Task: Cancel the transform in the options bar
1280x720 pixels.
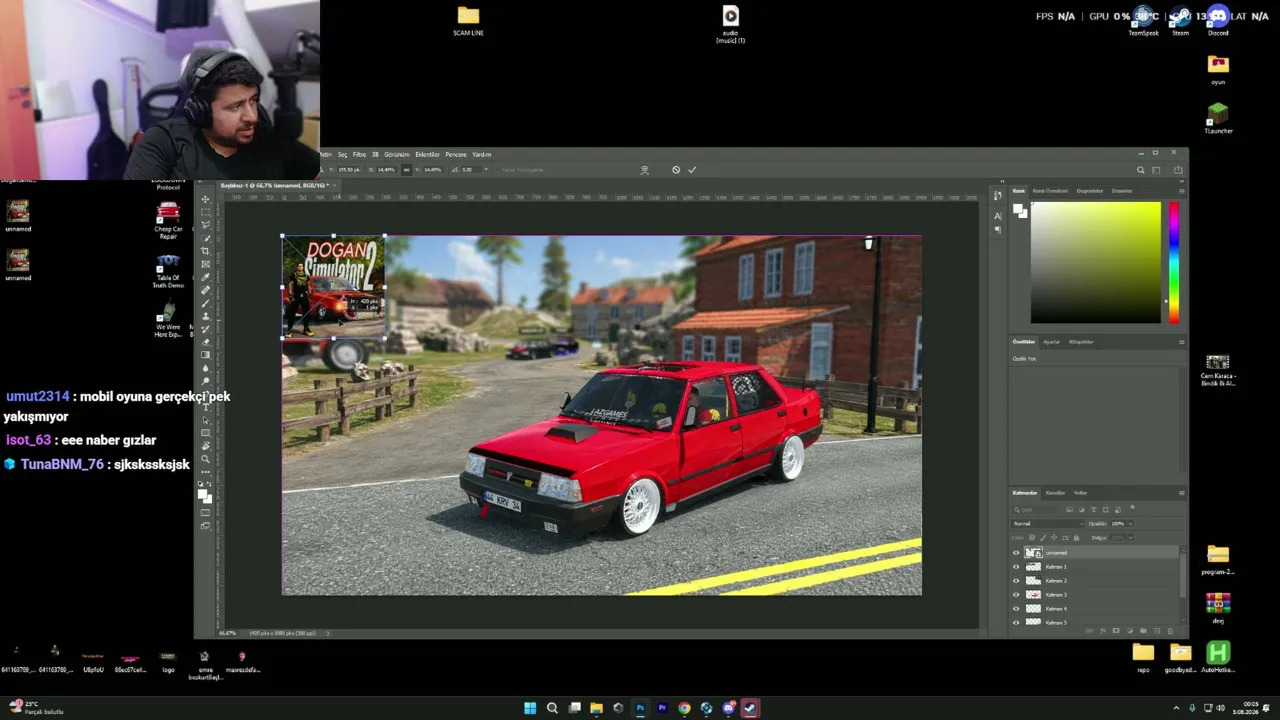Action: (x=676, y=170)
